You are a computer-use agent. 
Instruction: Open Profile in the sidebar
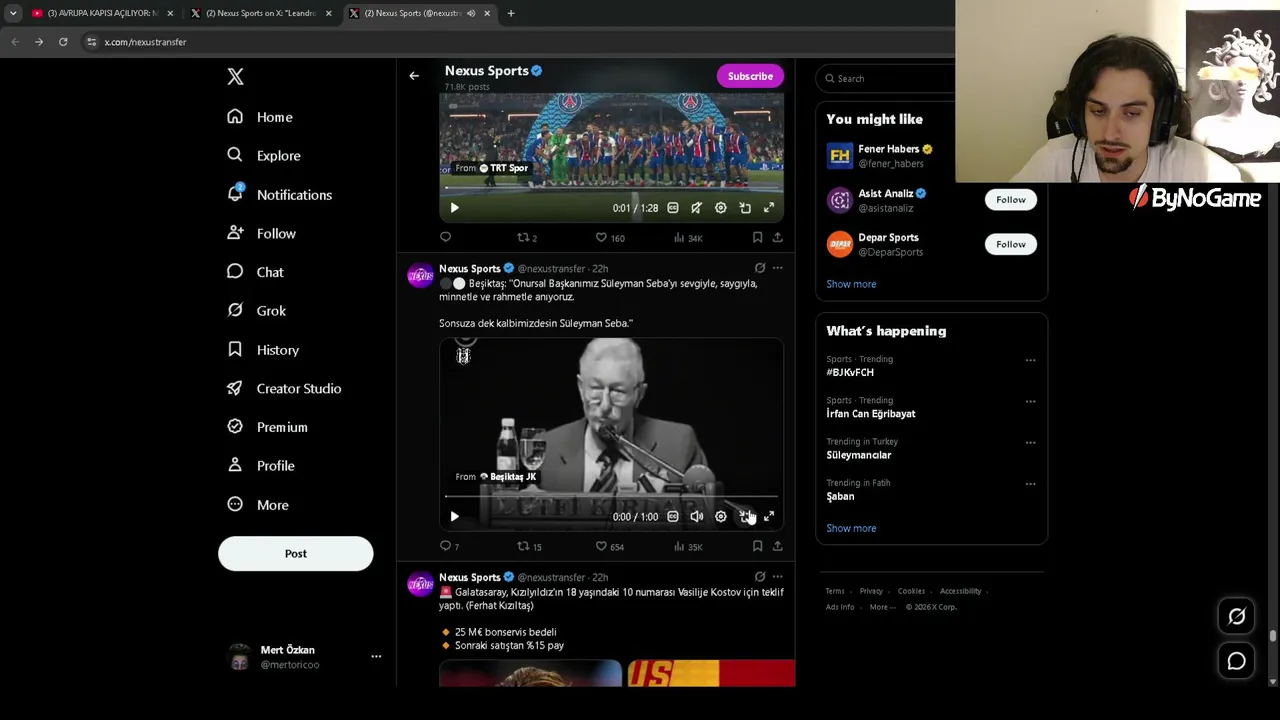pos(260,466)
